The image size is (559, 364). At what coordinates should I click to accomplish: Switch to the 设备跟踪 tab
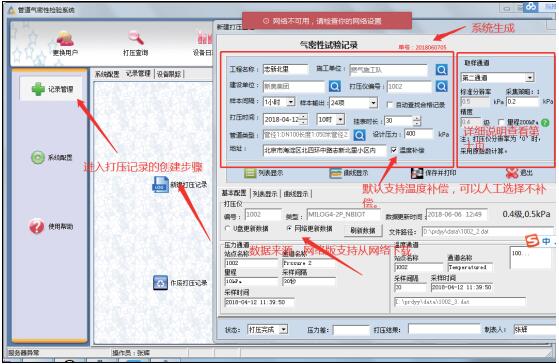[169, 74]
